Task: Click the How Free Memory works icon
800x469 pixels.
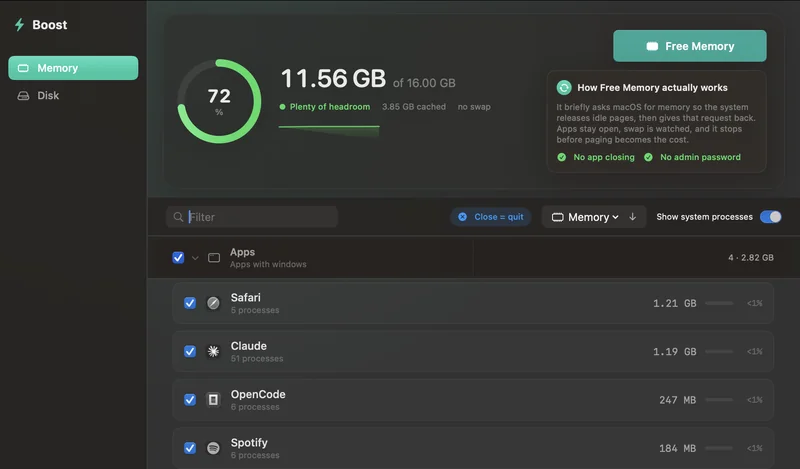Action: [x=564, y=88]
